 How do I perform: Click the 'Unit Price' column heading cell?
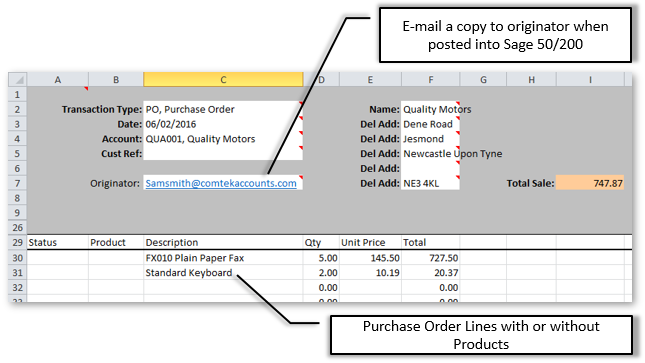(x=370, y=242)
